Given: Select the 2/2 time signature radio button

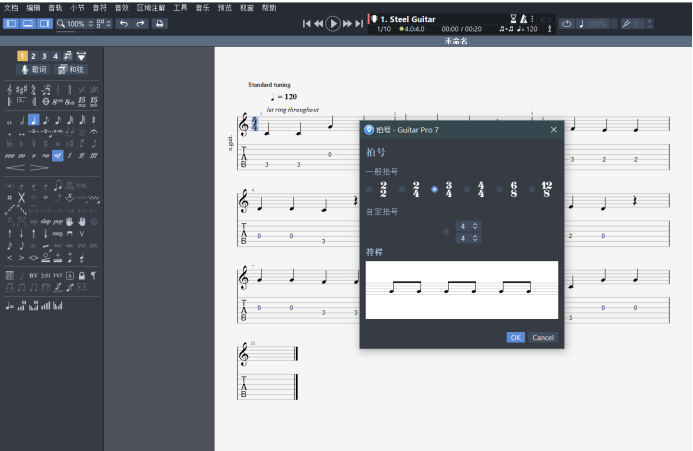Looking at the screenshot, I should [x=369, y=189].
